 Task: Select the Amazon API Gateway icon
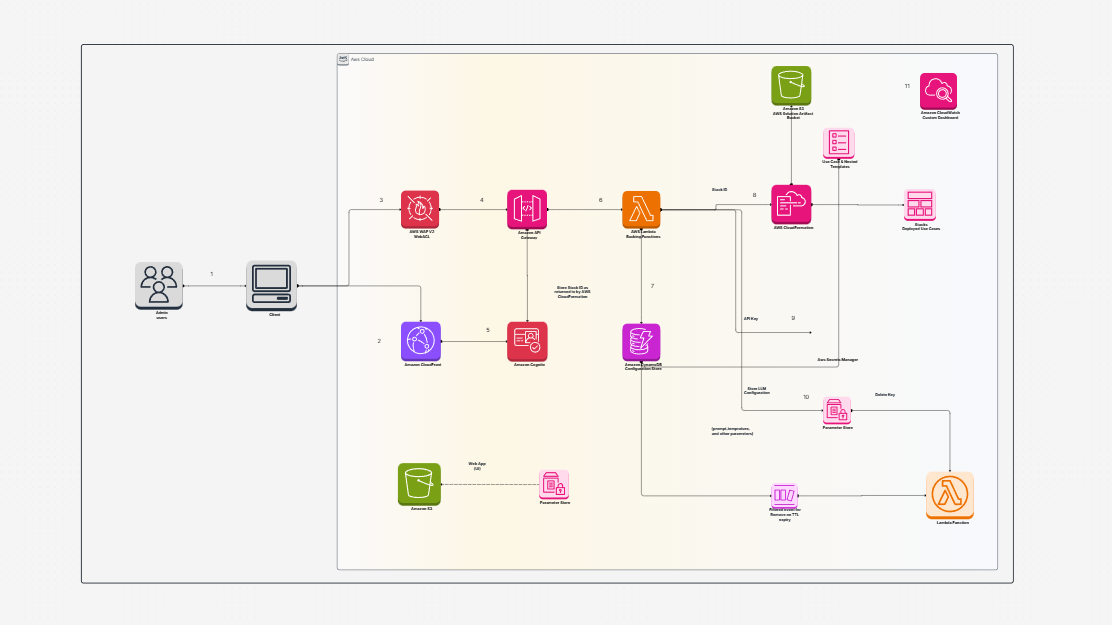point(527,209)
